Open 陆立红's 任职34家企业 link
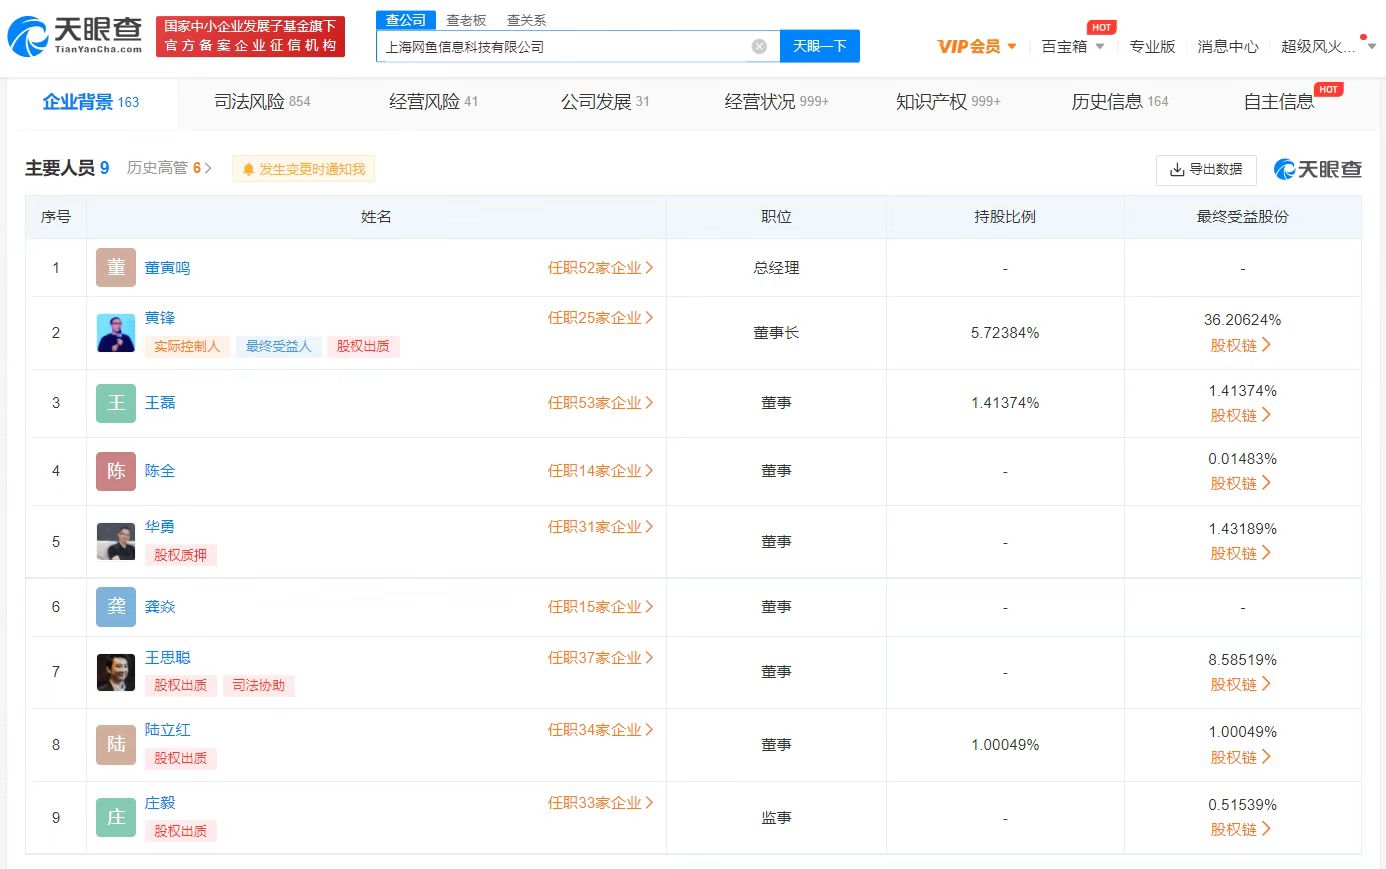1386x869 pixels. pos(600,730)
